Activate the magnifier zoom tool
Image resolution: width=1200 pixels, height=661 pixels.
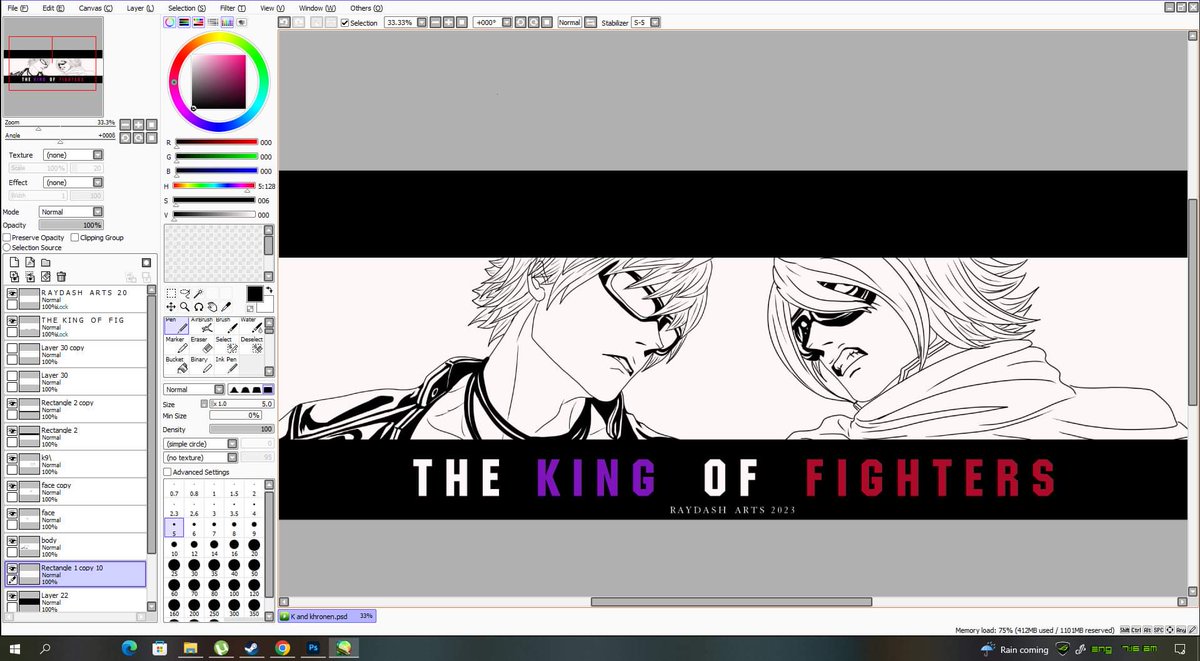184,306
